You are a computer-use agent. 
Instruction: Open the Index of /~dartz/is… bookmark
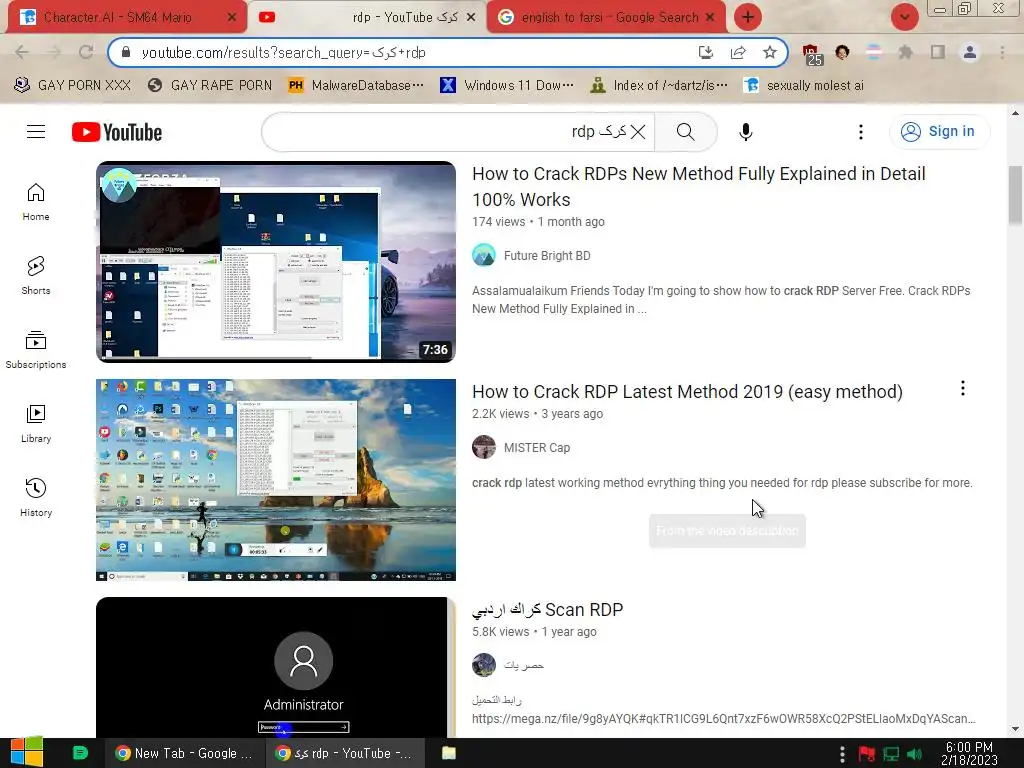[658, 85]
